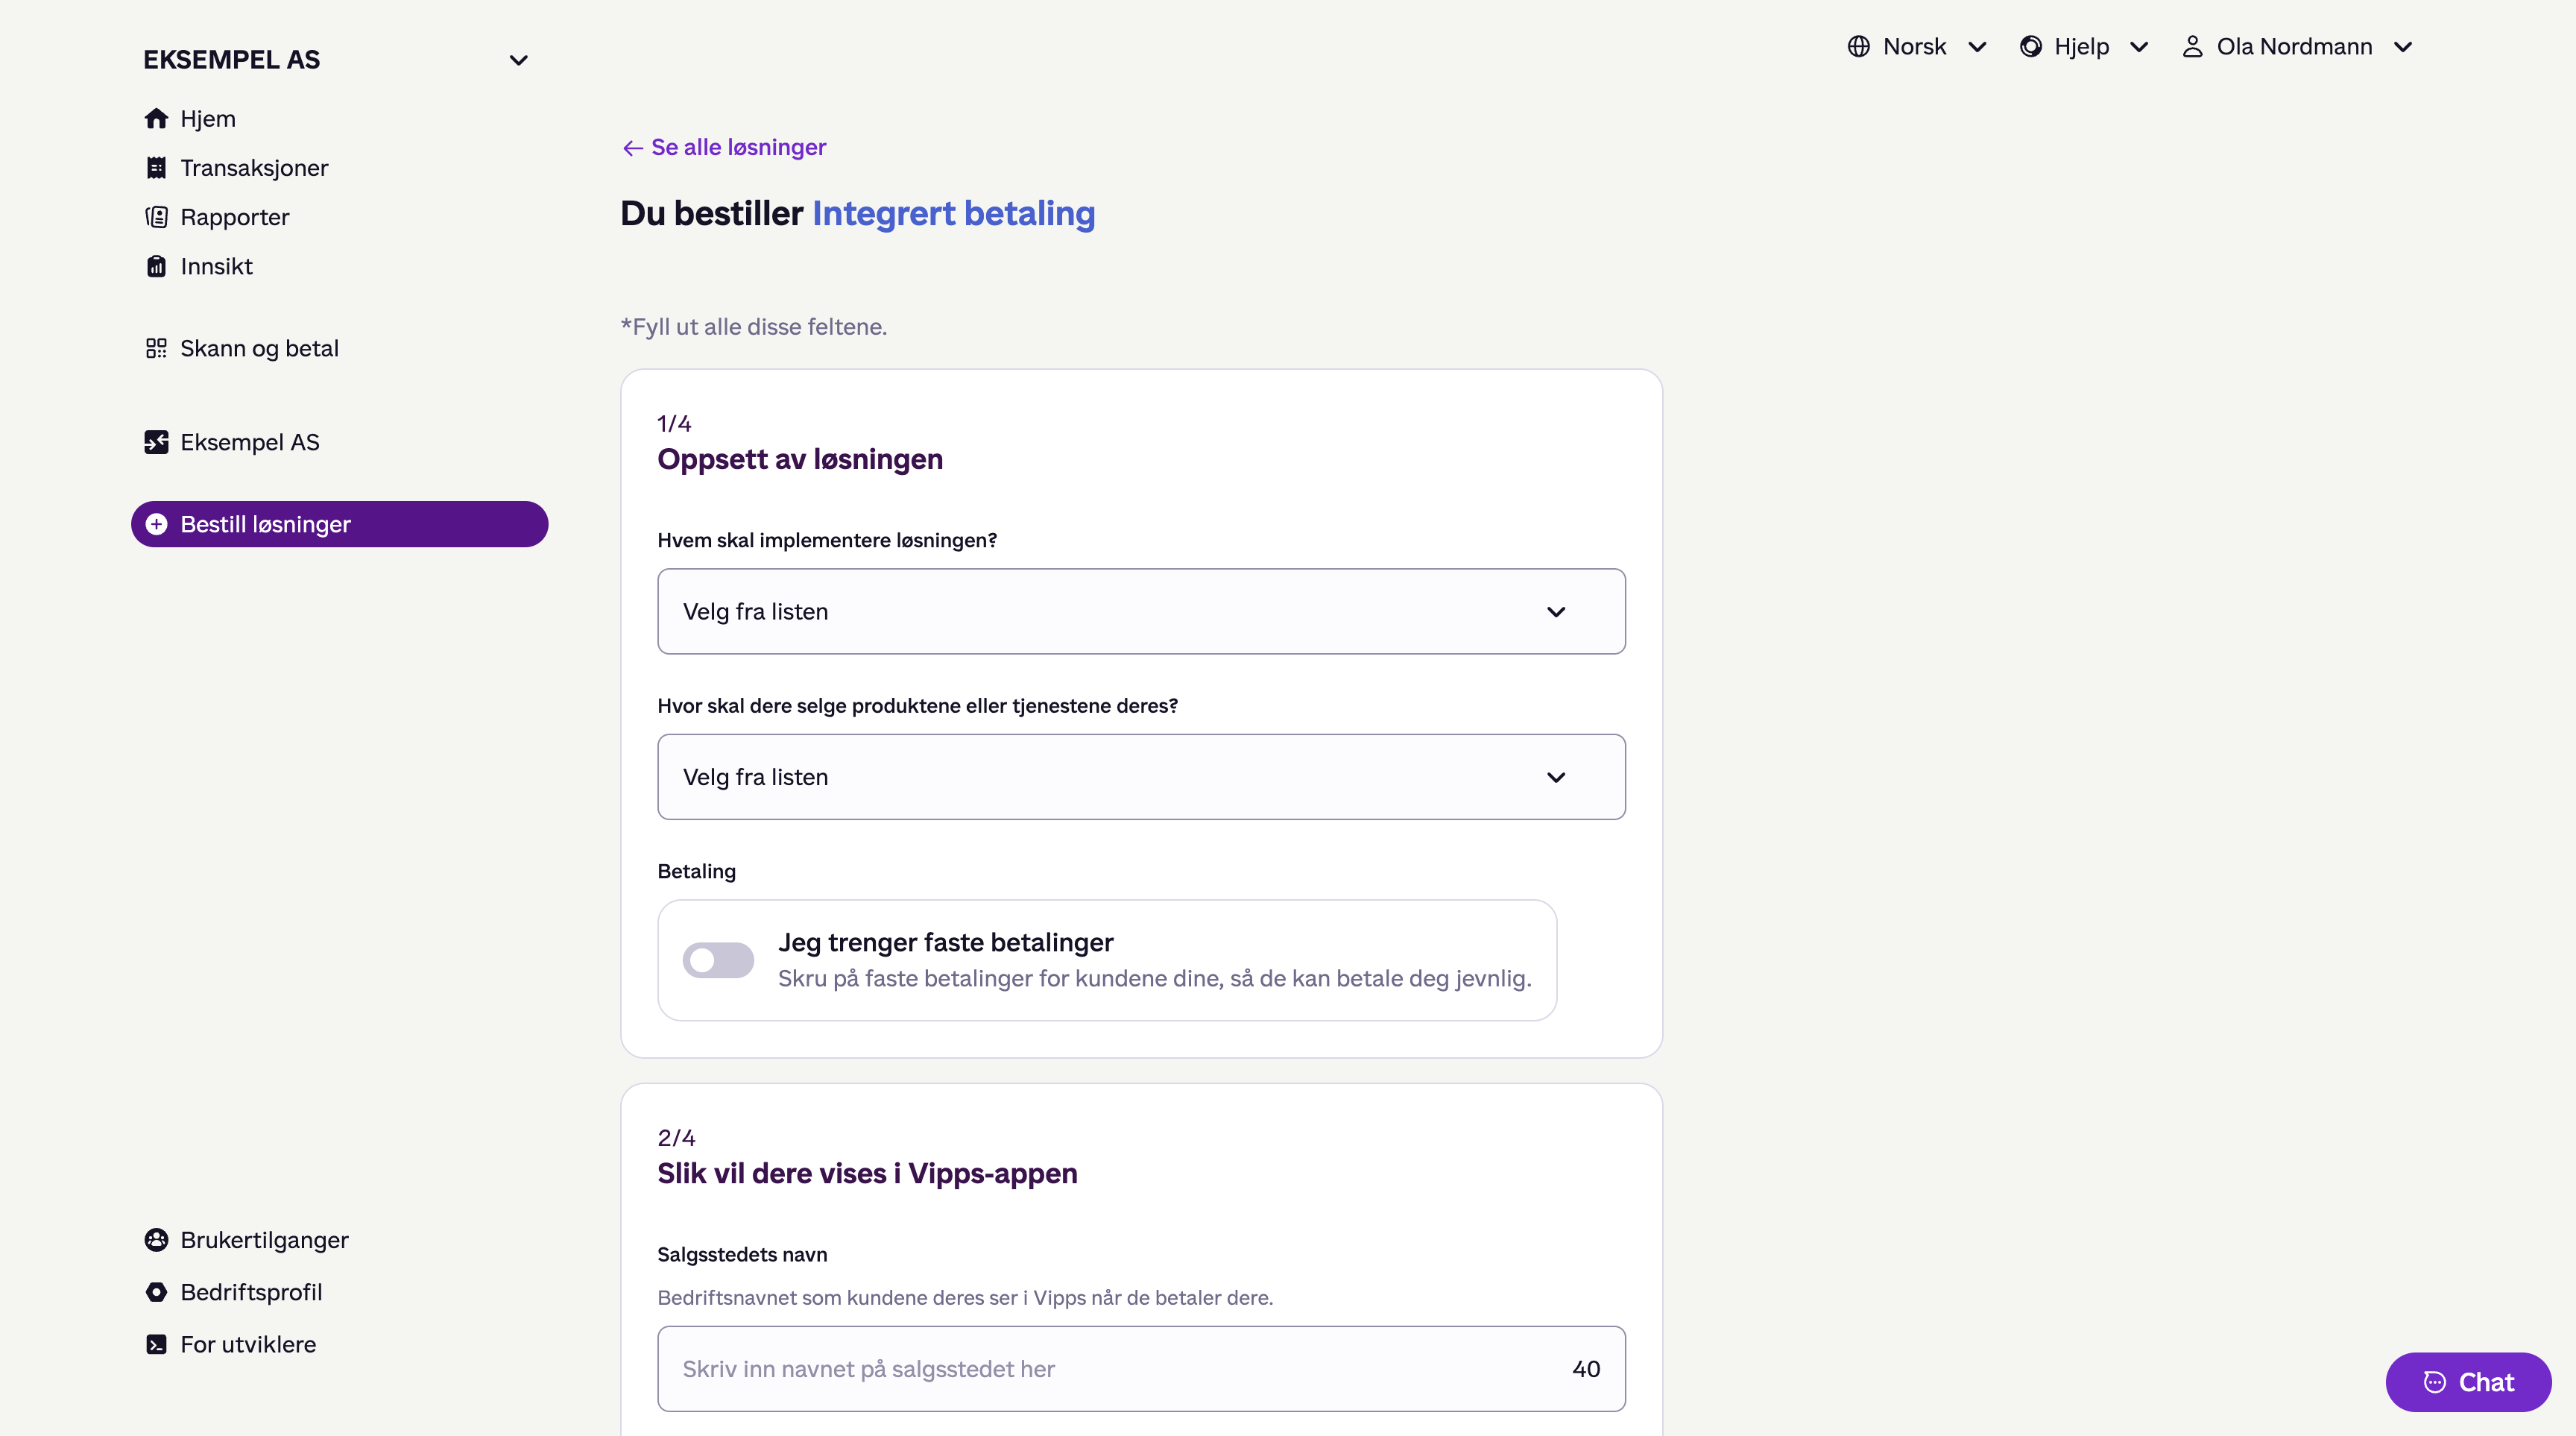Click the Integrert betaling heading text
This screenshot has width=2576, height=1436.
tap(953, 214)
